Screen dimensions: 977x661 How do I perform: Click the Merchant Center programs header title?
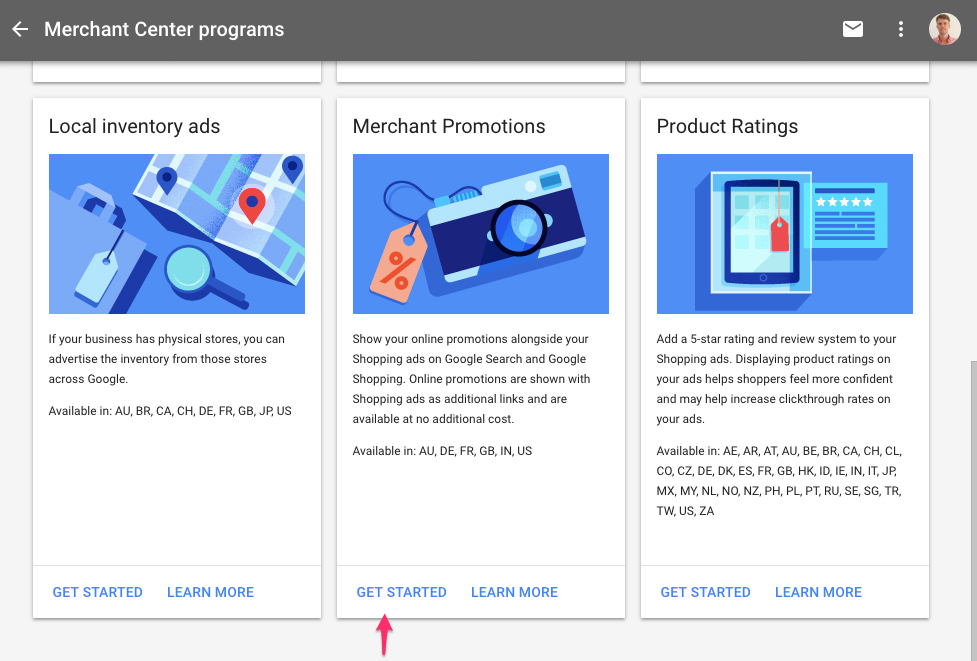click(x=164, y=29)
